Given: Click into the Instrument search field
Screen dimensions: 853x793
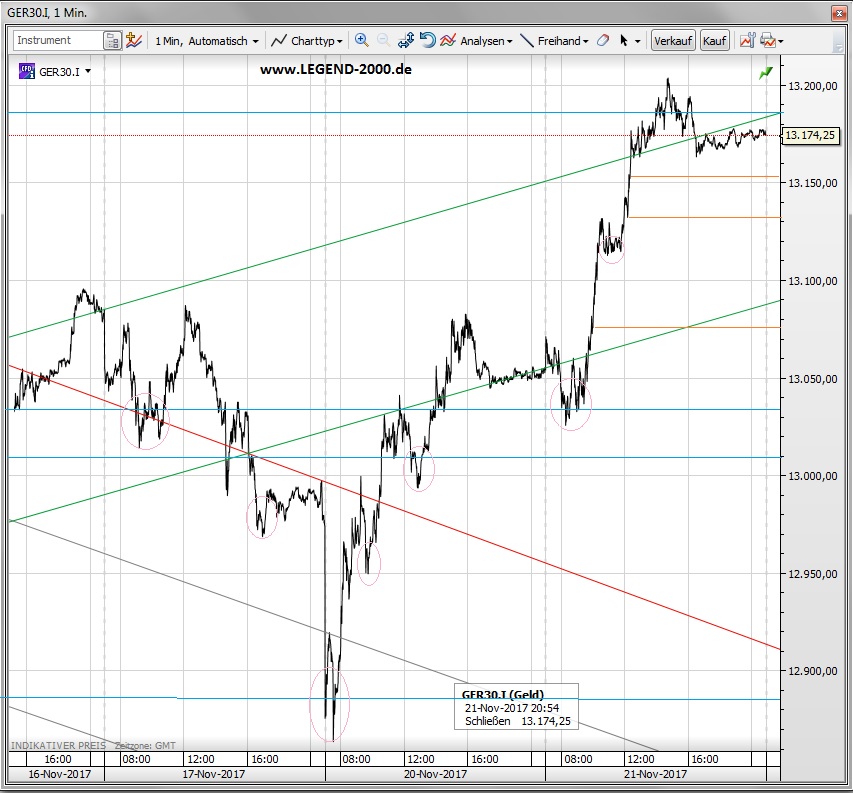Looking at the screenshot, I should coord(57,41).
